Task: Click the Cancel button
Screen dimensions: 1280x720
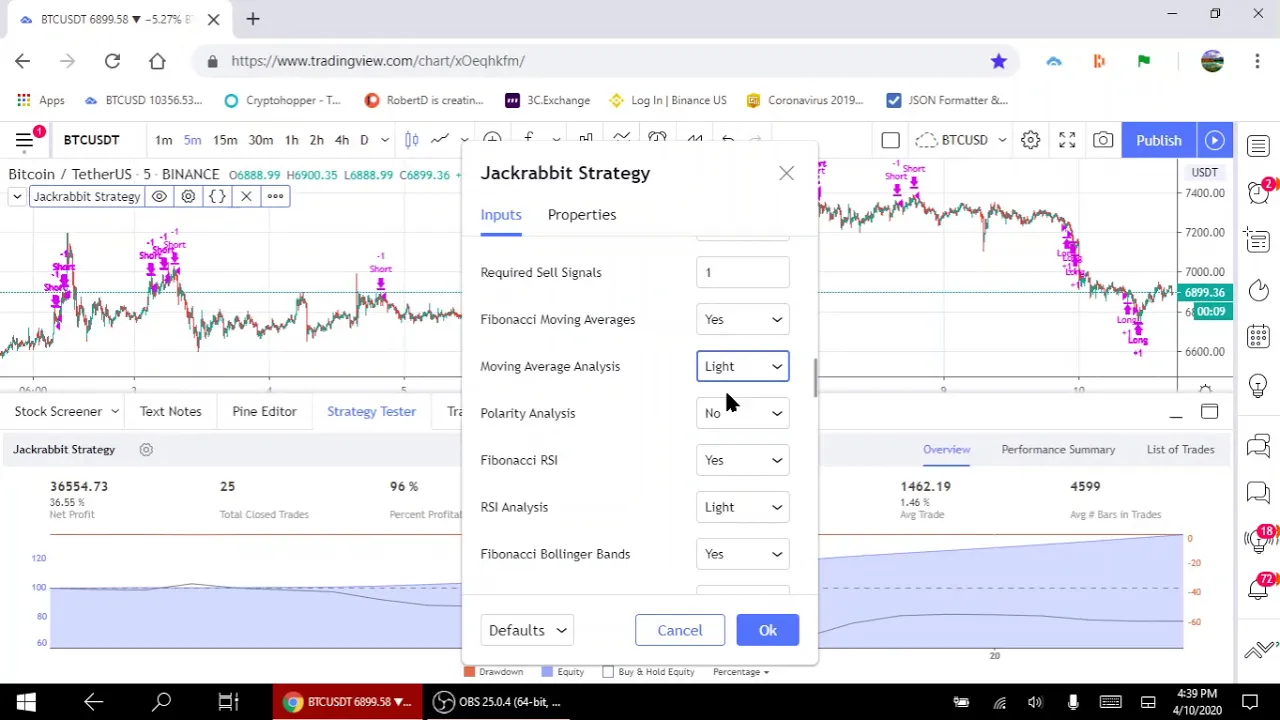Action: click(680, 630)
